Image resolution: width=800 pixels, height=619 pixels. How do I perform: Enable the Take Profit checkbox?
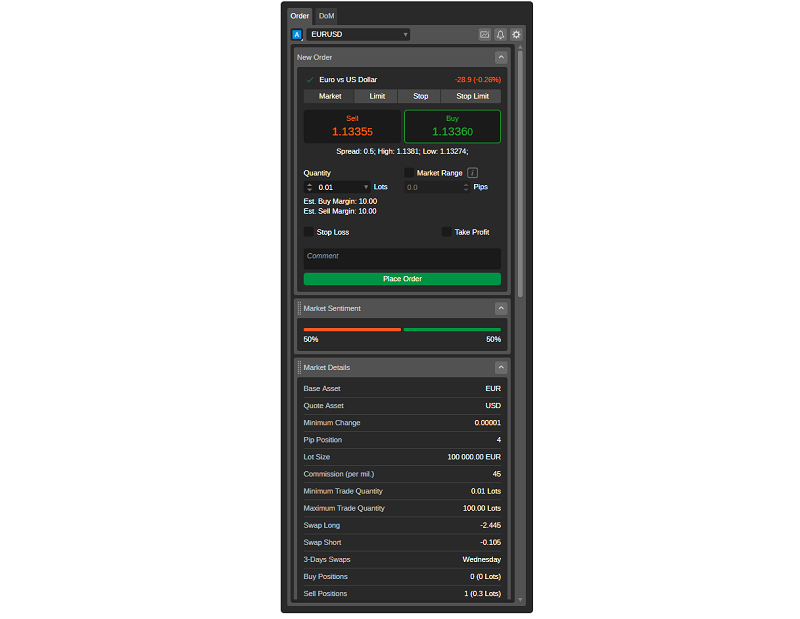[446, 232]
